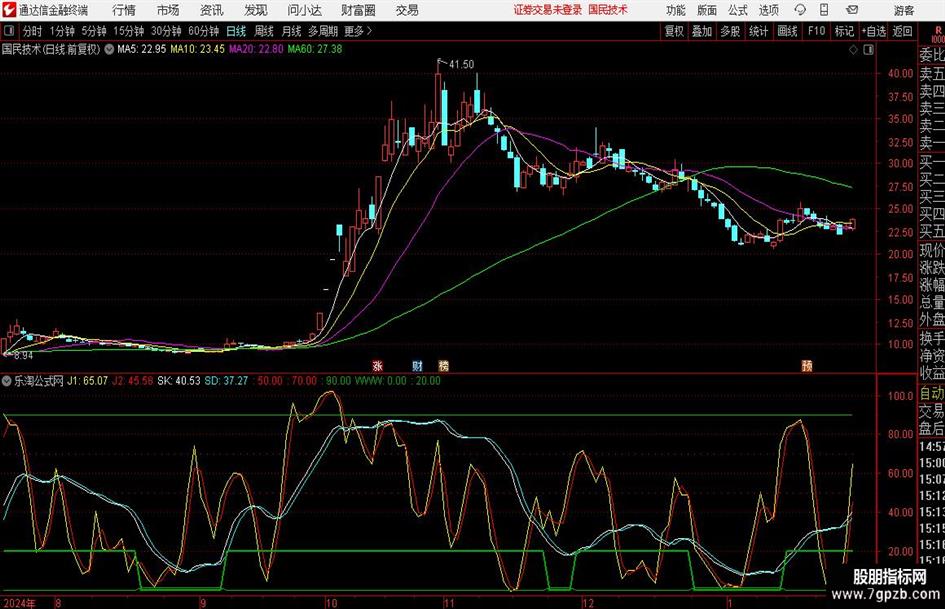Click the 预 event marker on the chart

tap(807, 365)
